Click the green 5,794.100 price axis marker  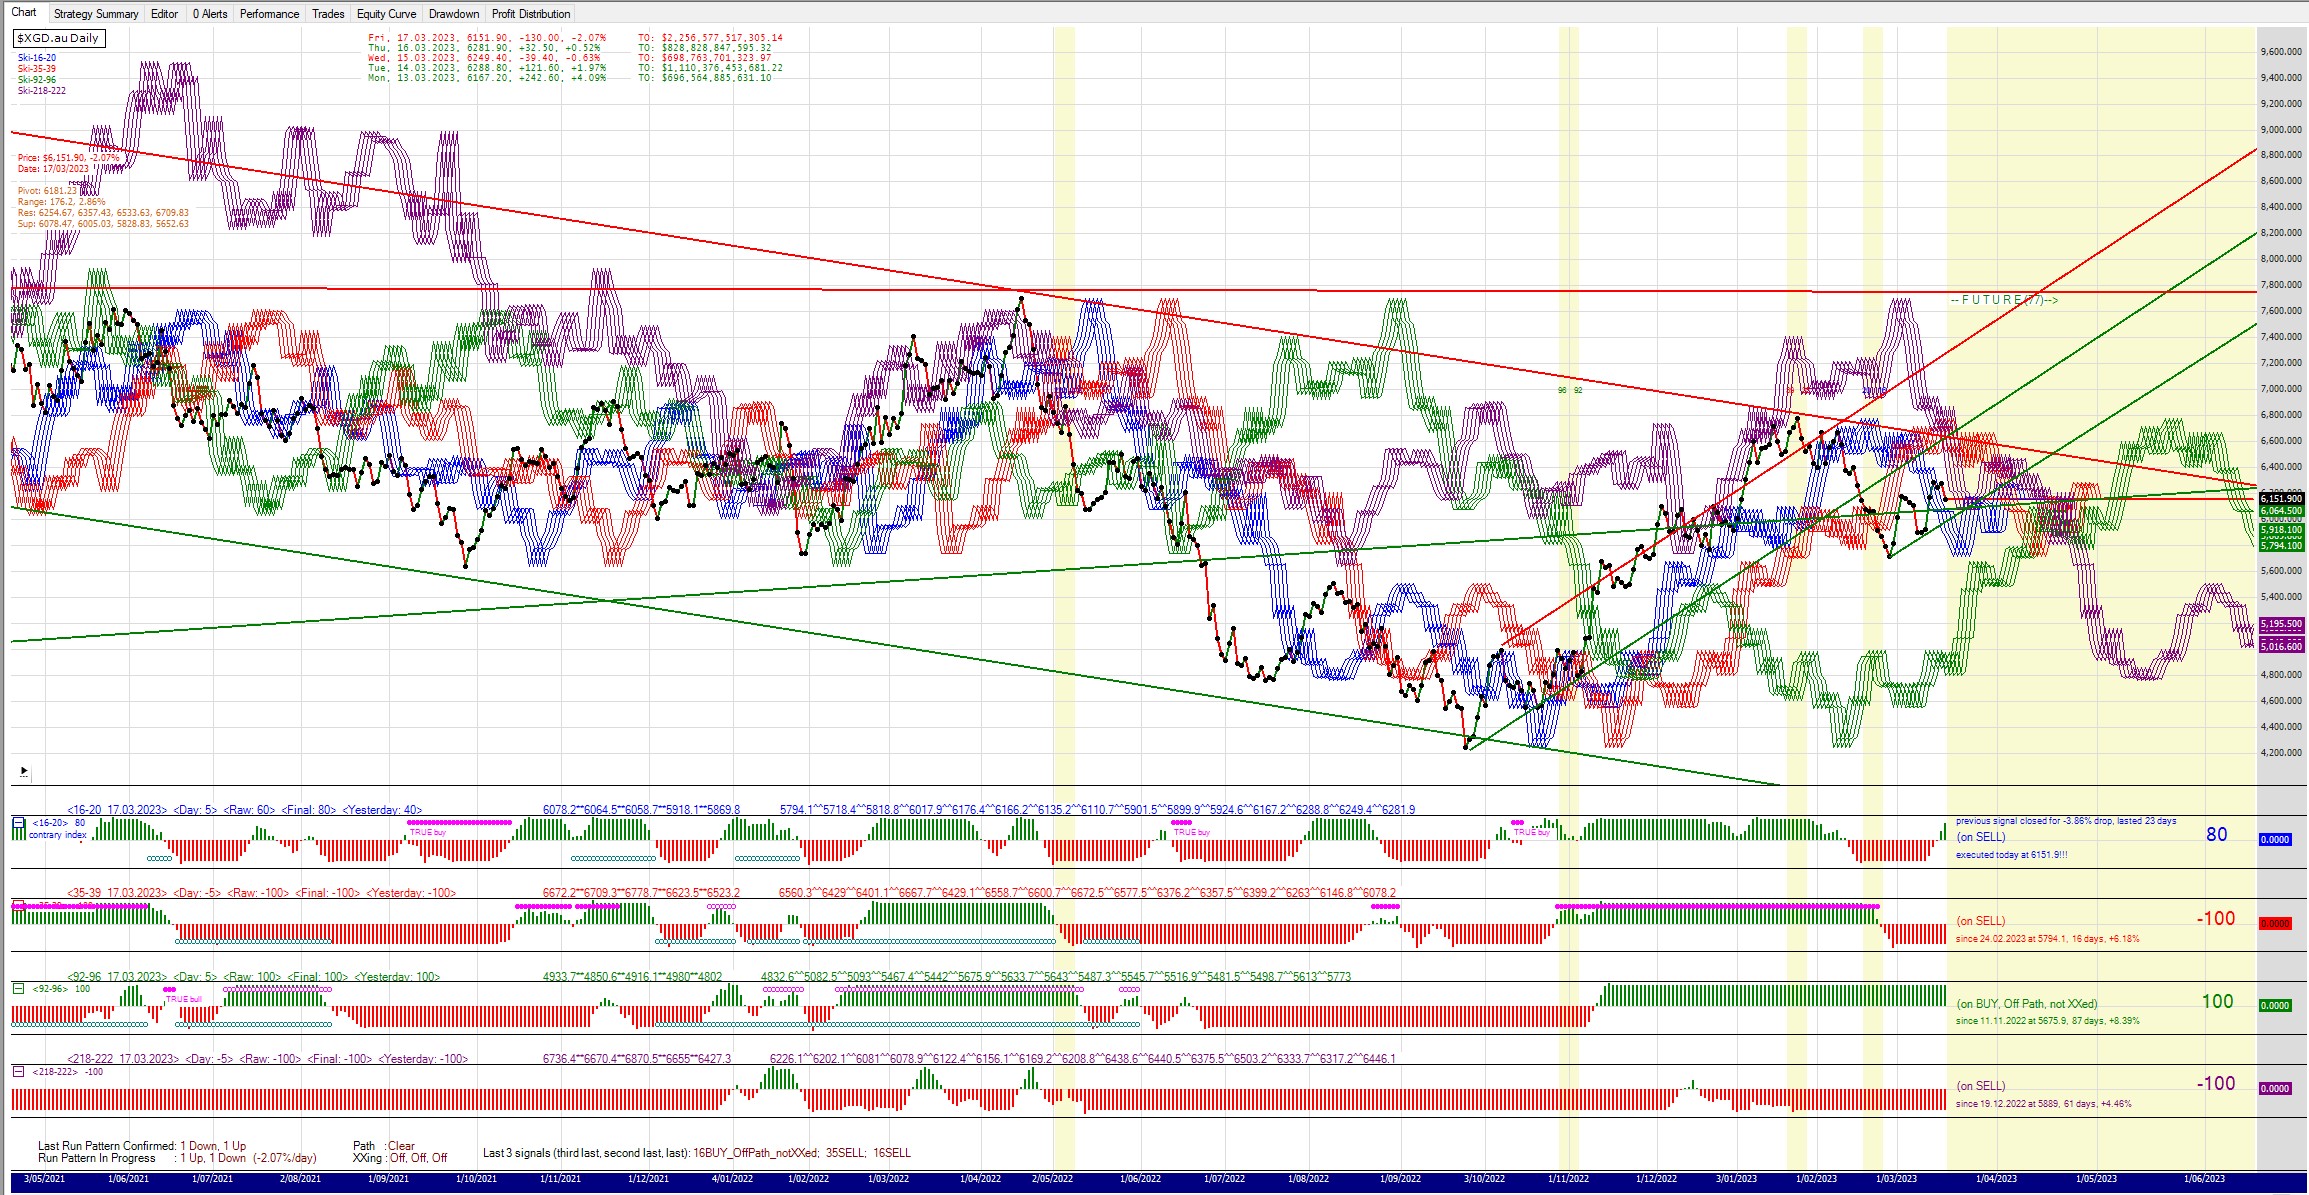(x=2281, y=545)
